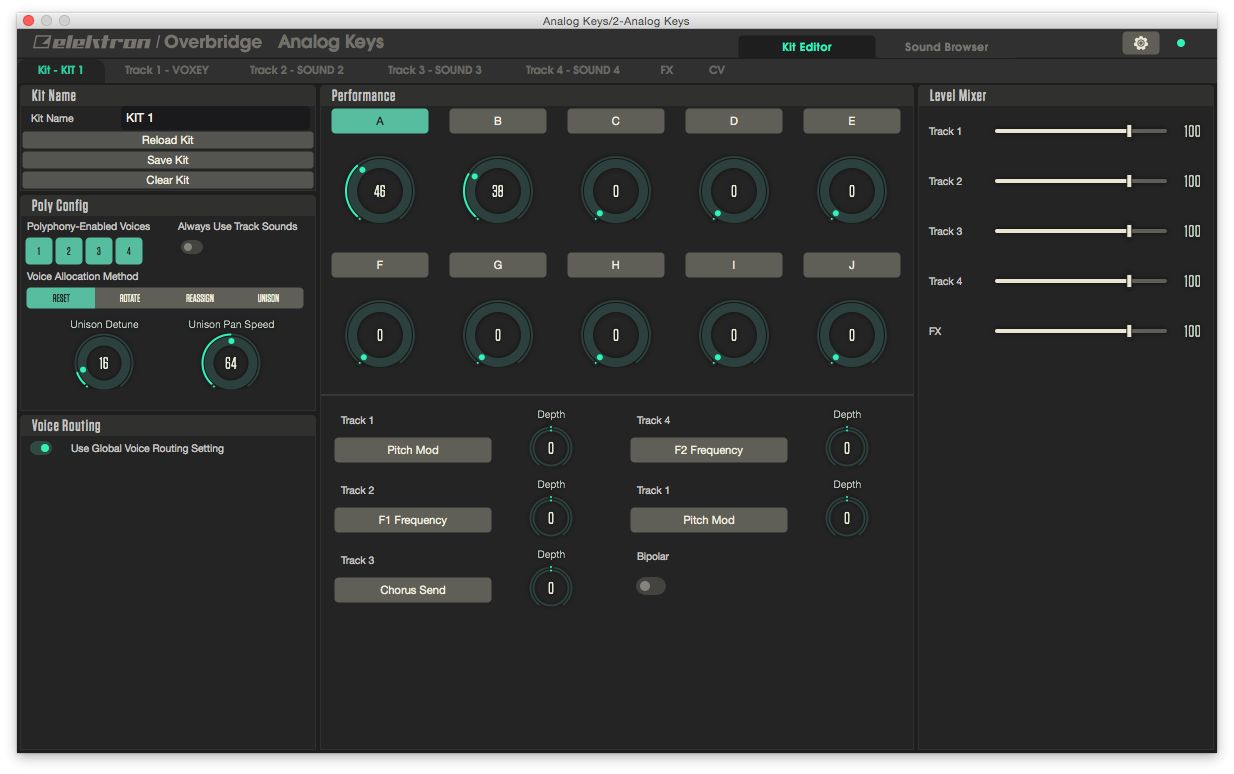This screenshot has height=774, width=1234.
Task: Click Performance knob F
Action: [380, 335]
